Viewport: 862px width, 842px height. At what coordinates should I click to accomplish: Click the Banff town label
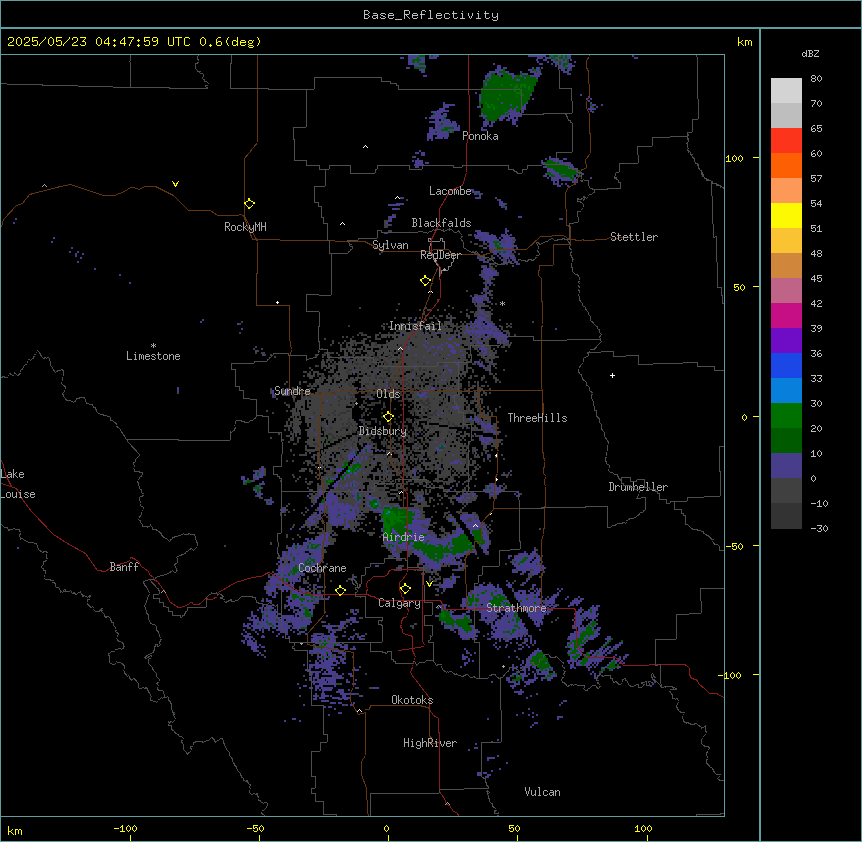tap(124, 567)
